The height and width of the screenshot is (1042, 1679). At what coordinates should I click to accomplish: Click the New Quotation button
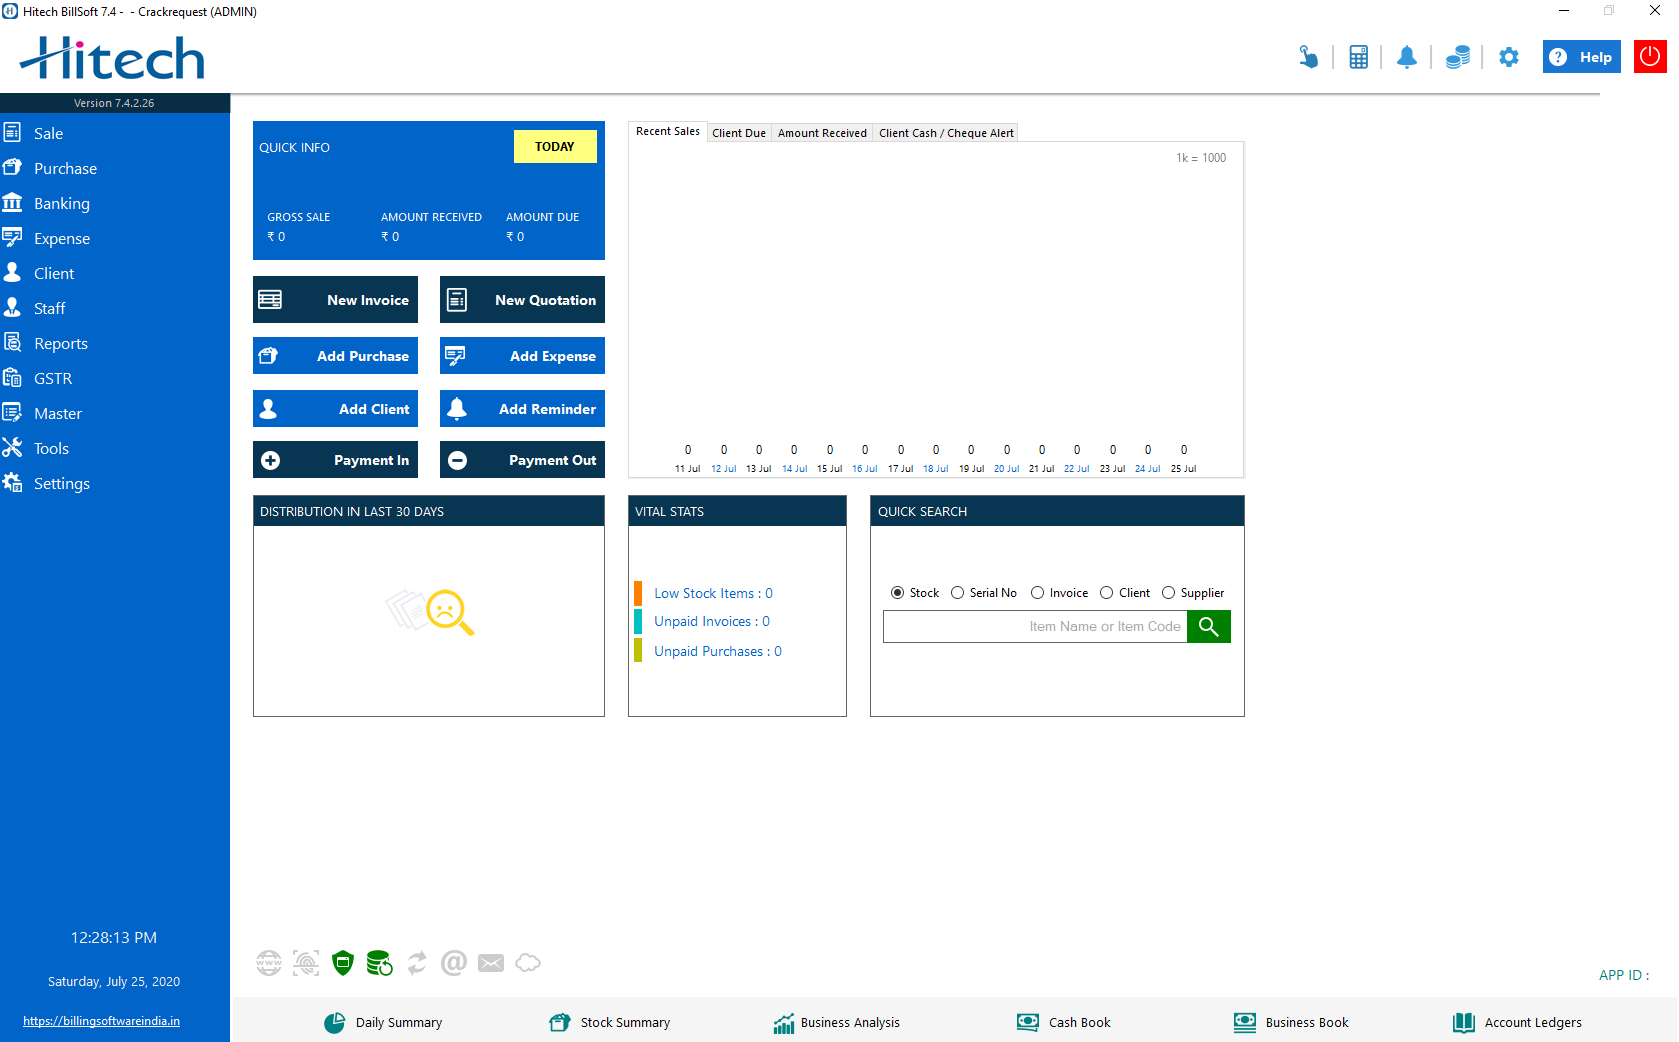[522, 300]
